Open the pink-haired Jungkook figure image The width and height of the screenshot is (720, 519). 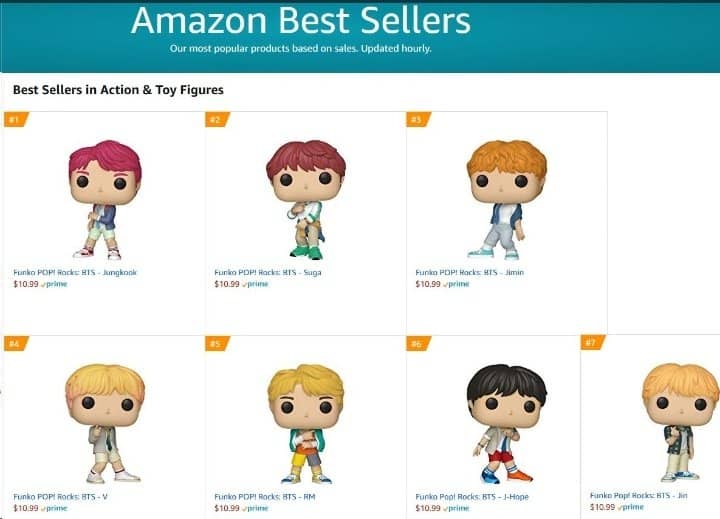[103, 200]
